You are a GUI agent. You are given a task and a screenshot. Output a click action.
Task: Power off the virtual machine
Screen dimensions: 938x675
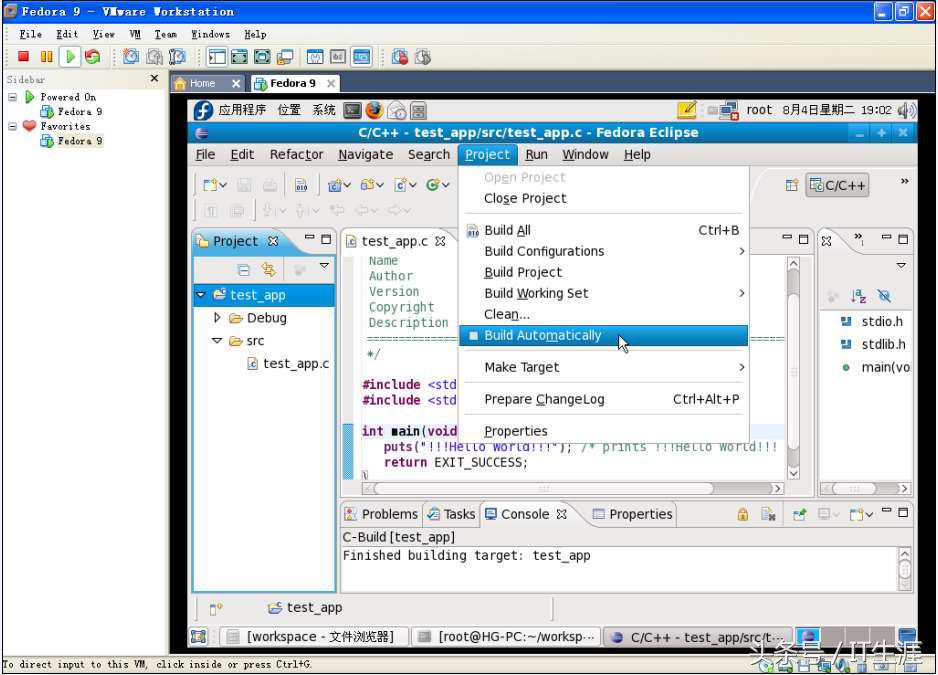point(24,57)
